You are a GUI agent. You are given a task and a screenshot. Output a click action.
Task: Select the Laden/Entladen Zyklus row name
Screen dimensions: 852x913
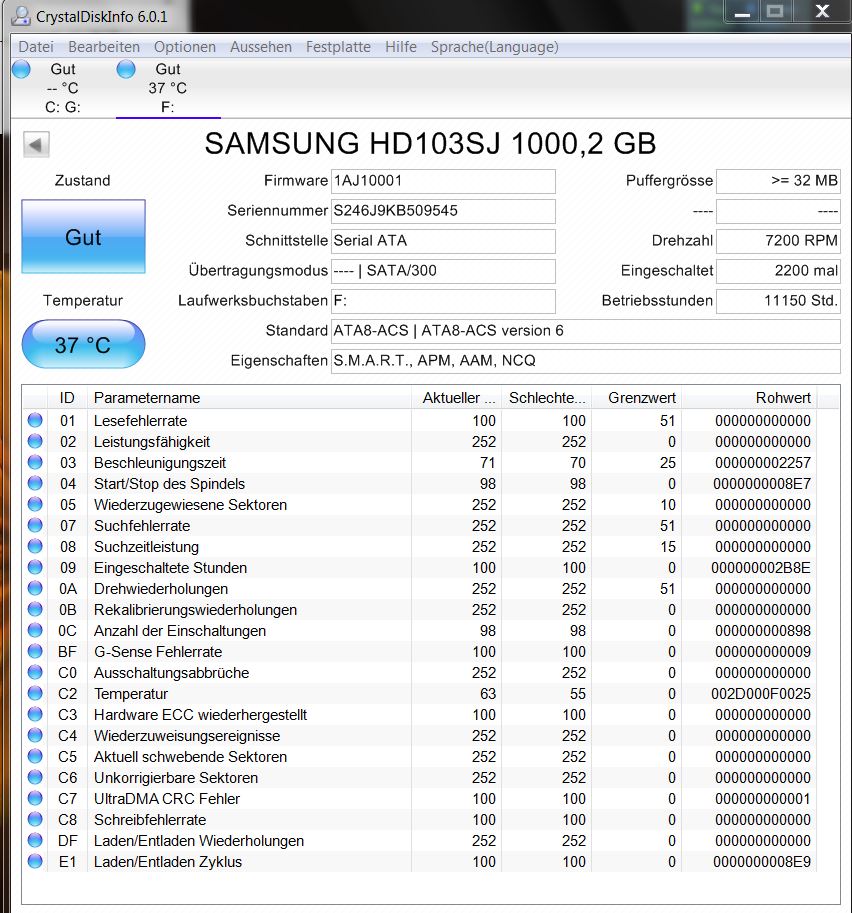(x=168, y=861)
